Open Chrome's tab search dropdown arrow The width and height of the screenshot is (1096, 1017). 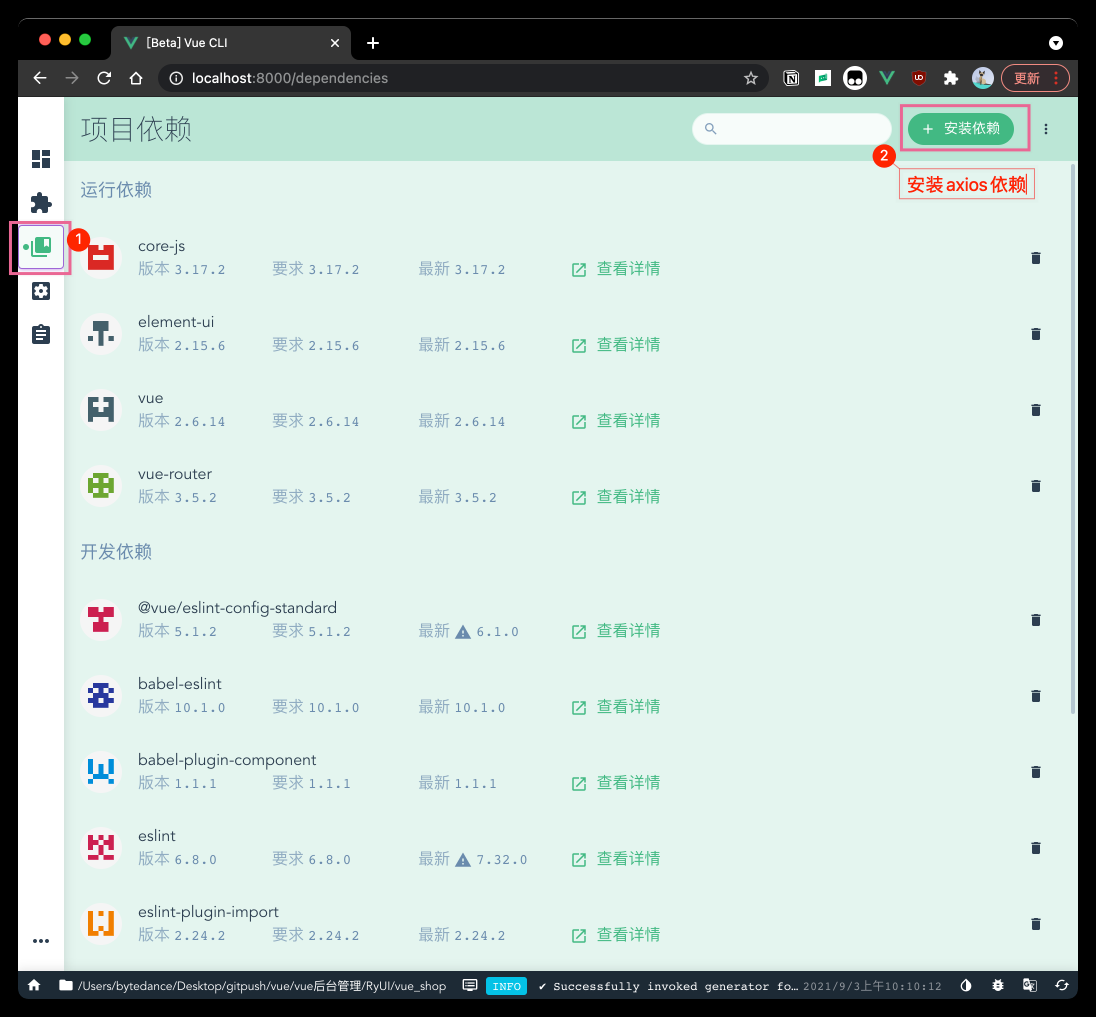(x=1055, y=43)
